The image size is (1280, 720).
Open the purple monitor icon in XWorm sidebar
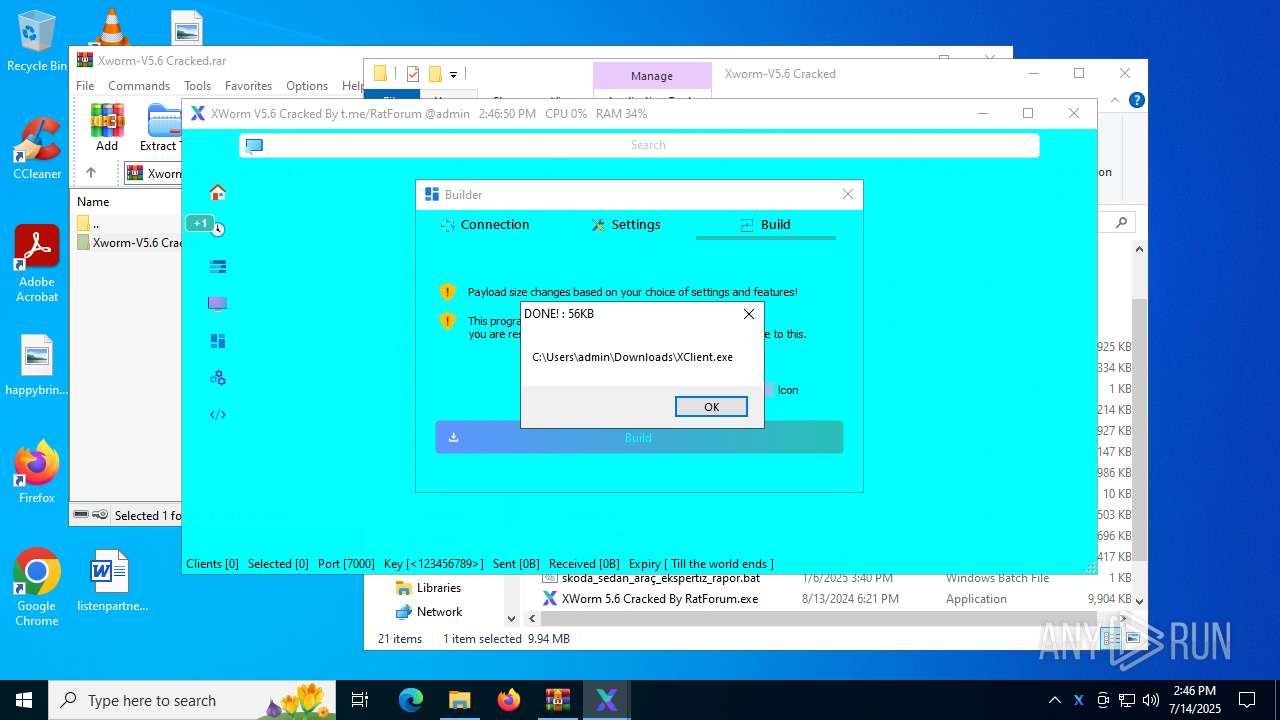[218, 303]
